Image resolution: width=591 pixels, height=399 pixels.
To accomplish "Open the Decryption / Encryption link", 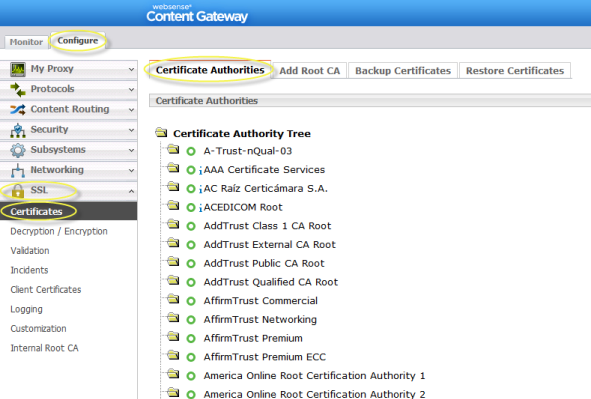I will coord(59,231).
